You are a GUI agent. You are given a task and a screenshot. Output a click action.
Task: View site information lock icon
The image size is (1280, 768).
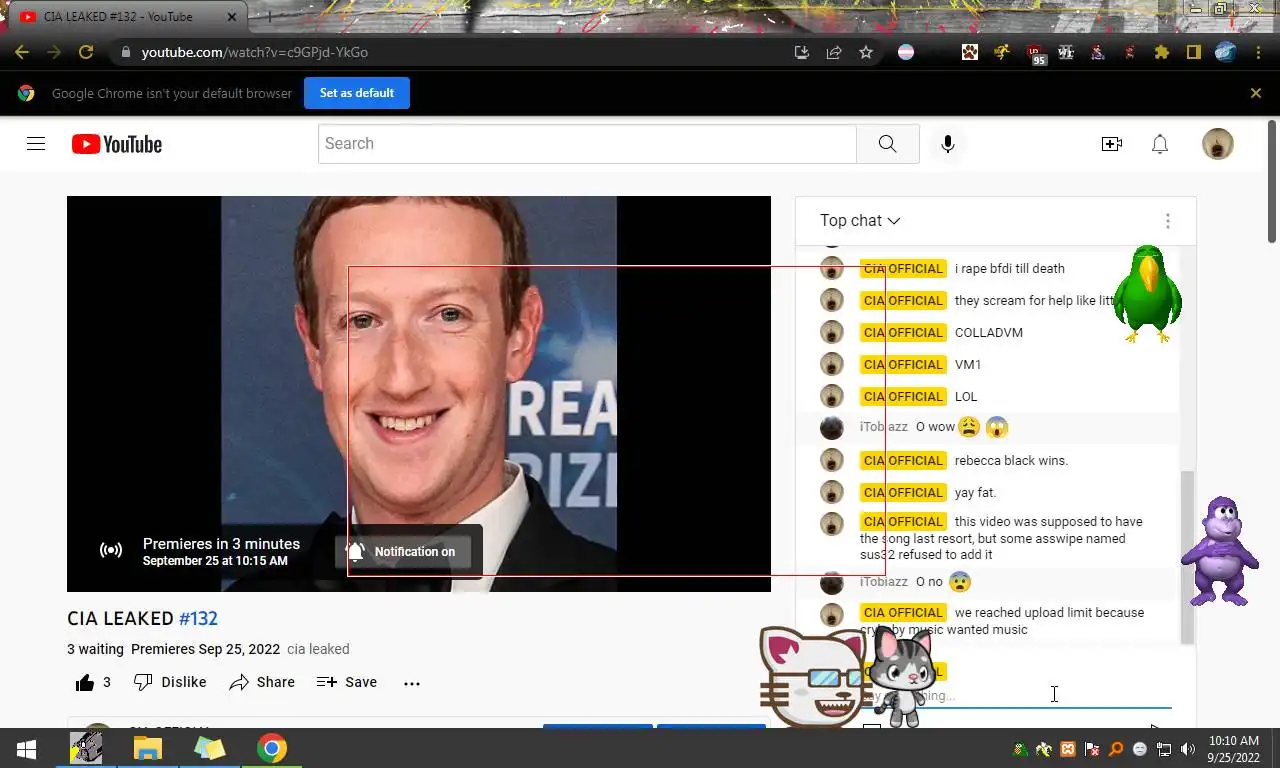click(x=125, y=52)
